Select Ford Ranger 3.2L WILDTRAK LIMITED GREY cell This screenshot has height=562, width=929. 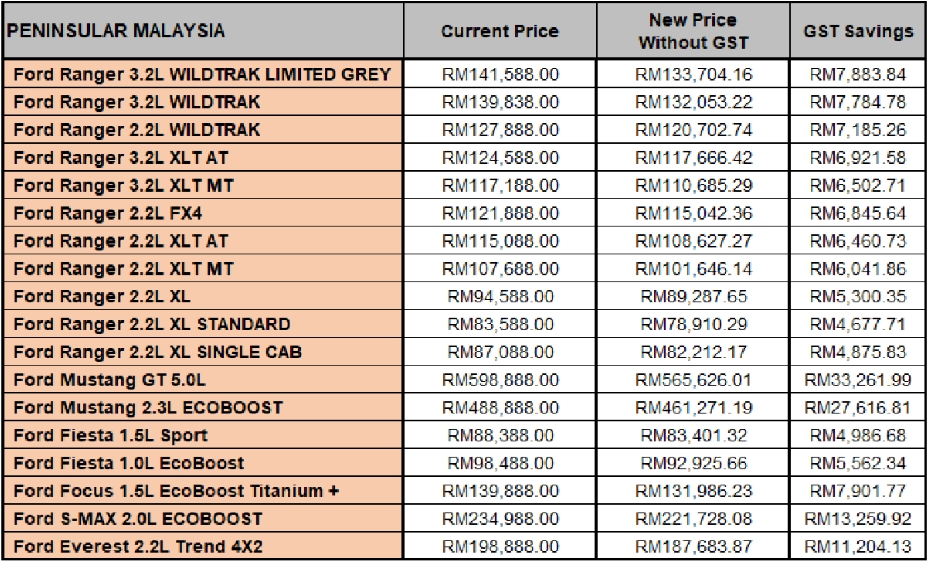tap(203, 74)
